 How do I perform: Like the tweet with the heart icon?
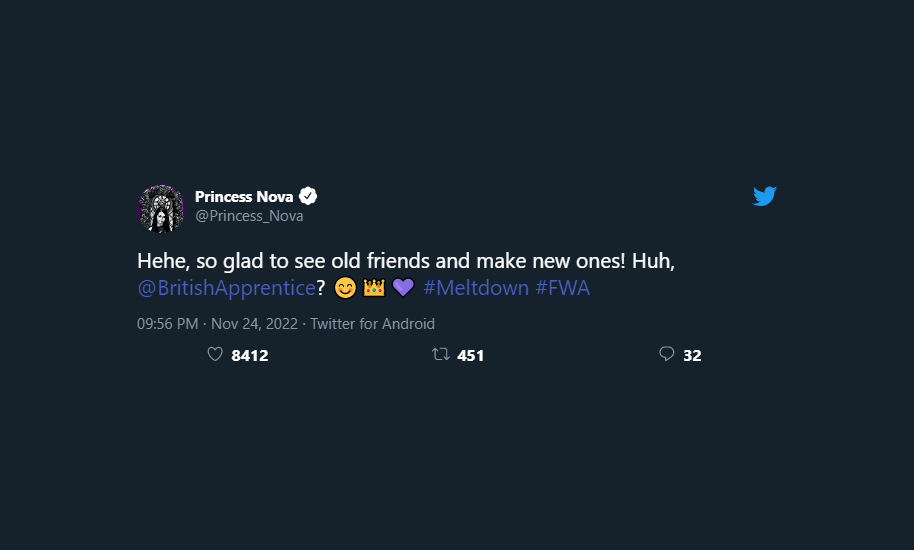click(x=214, y=354)
